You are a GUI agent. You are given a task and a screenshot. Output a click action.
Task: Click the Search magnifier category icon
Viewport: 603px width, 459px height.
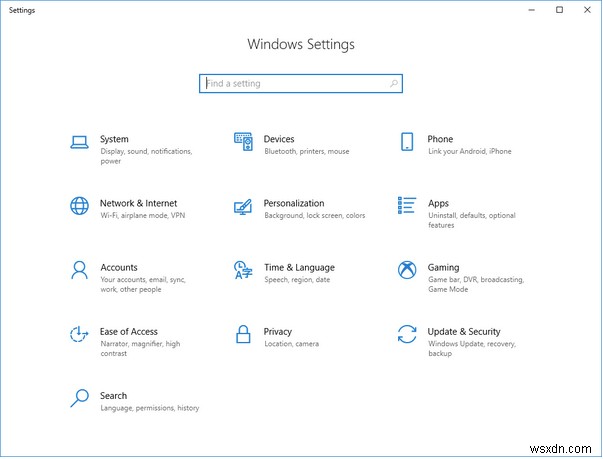pos(79,398)
